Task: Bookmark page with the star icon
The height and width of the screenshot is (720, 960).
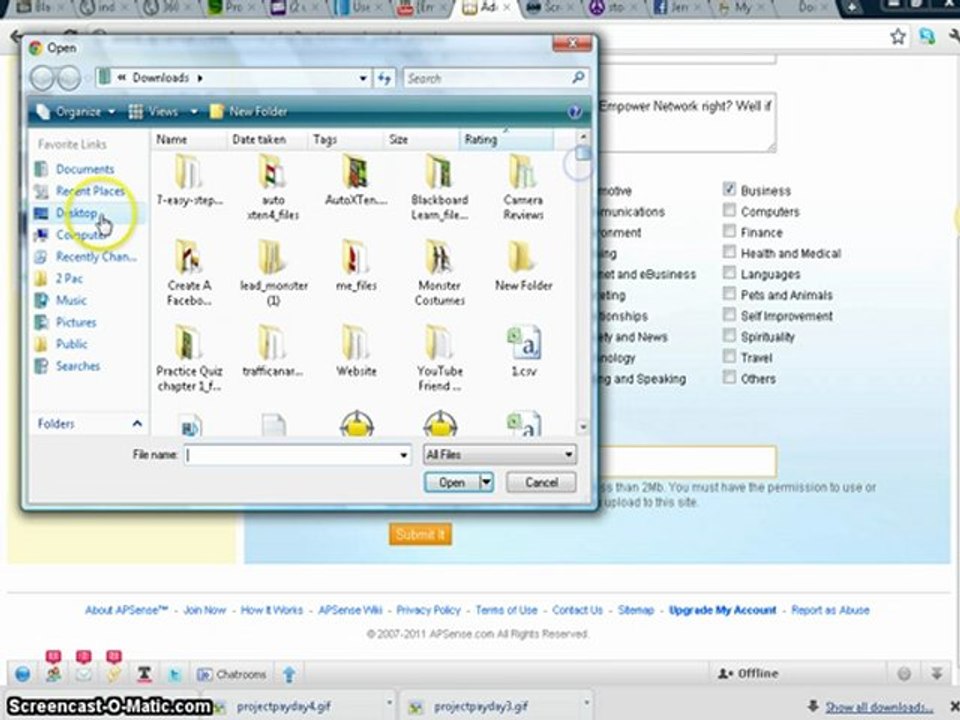Action: click(x=898, y=37)
